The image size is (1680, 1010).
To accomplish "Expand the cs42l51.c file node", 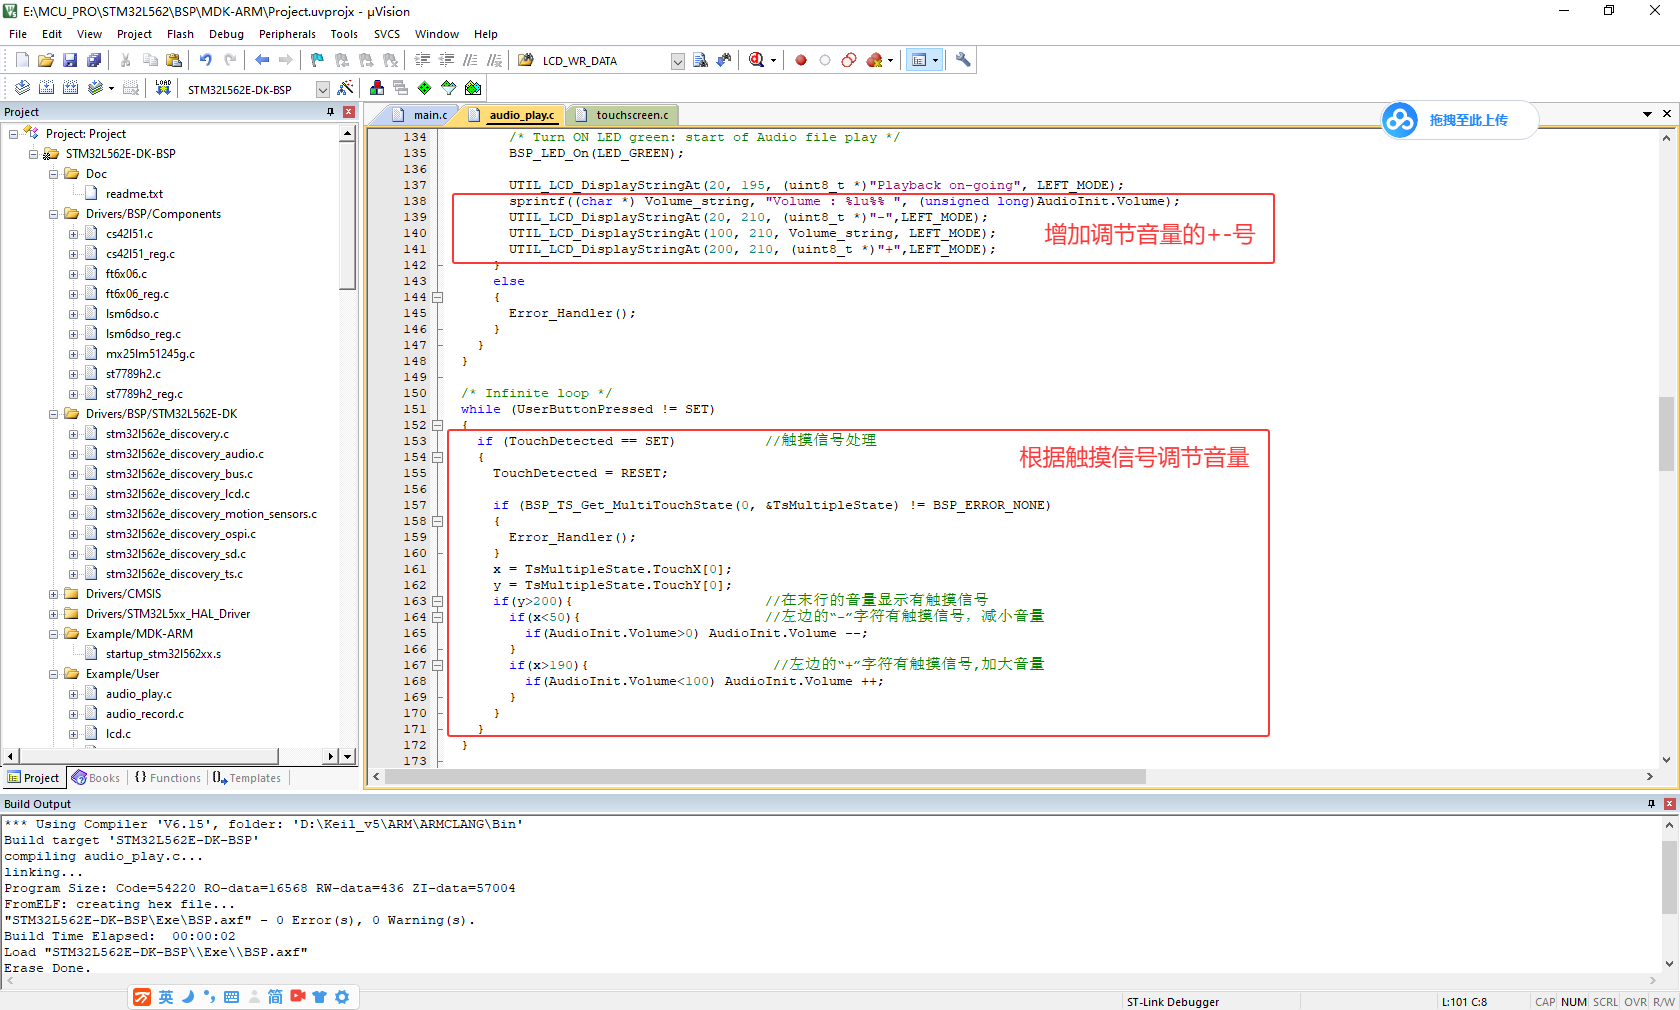I will pyautogui.click(x=73, y=234).
